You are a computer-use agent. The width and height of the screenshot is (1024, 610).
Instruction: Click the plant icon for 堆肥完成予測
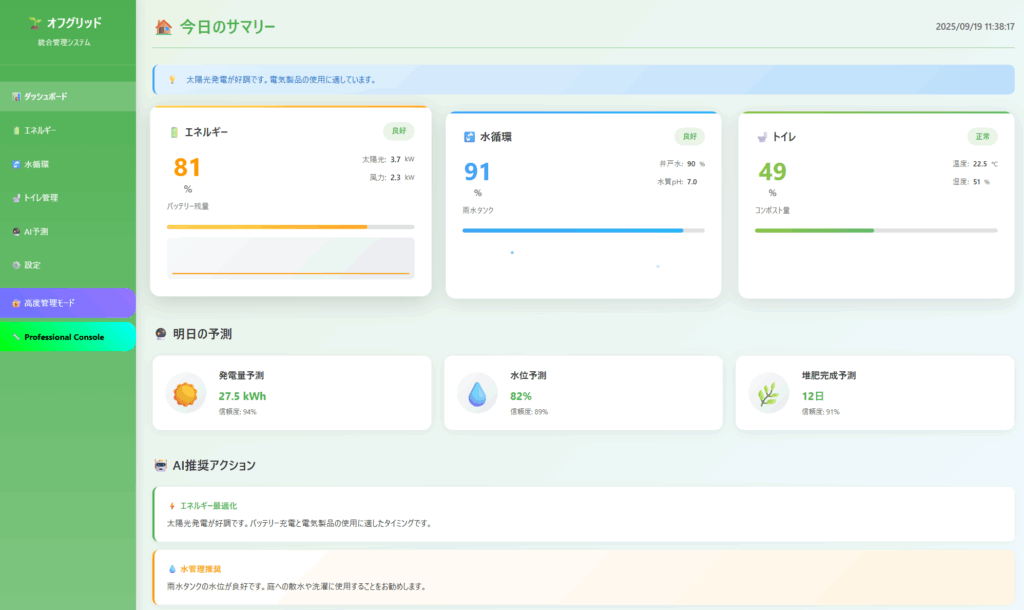point(768,393)
